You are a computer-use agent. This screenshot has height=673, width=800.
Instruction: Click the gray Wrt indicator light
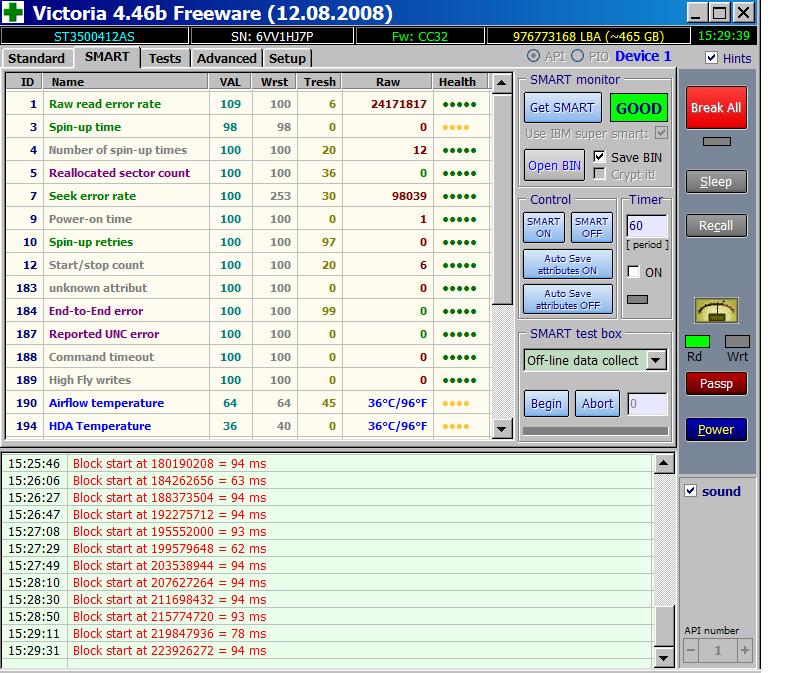(x=737, y=341)
